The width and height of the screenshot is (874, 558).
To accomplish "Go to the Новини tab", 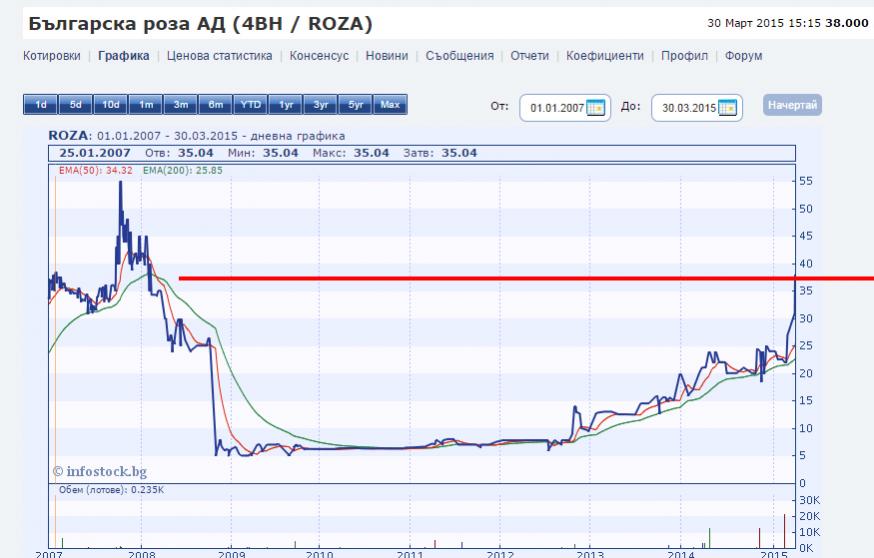I will coord(387,56).
